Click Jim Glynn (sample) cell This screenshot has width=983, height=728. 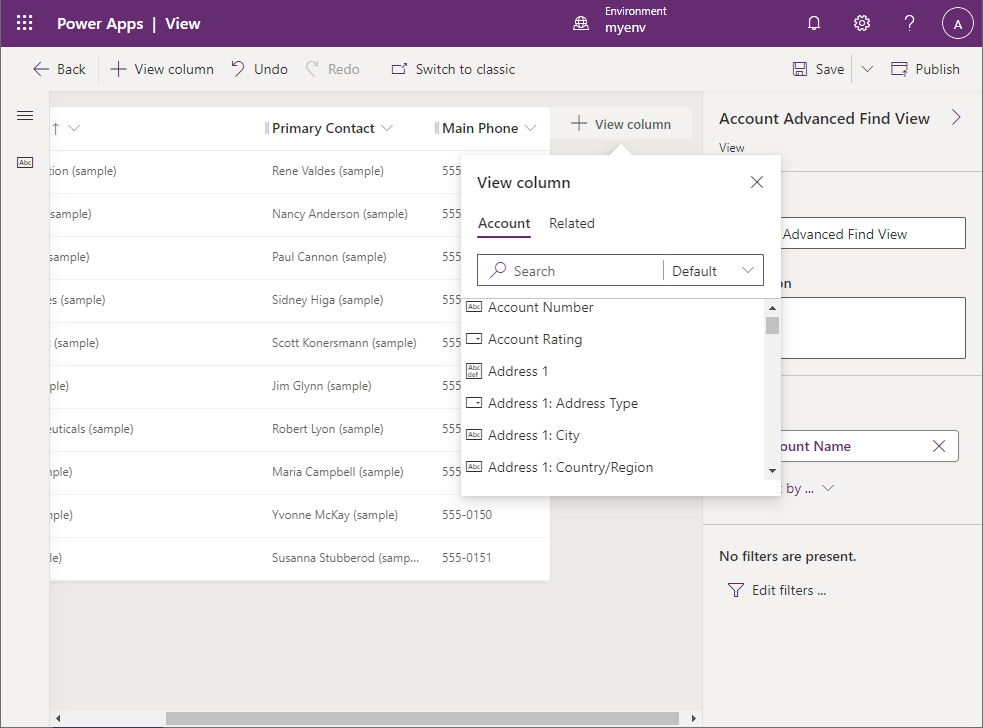tap(322, 386)
